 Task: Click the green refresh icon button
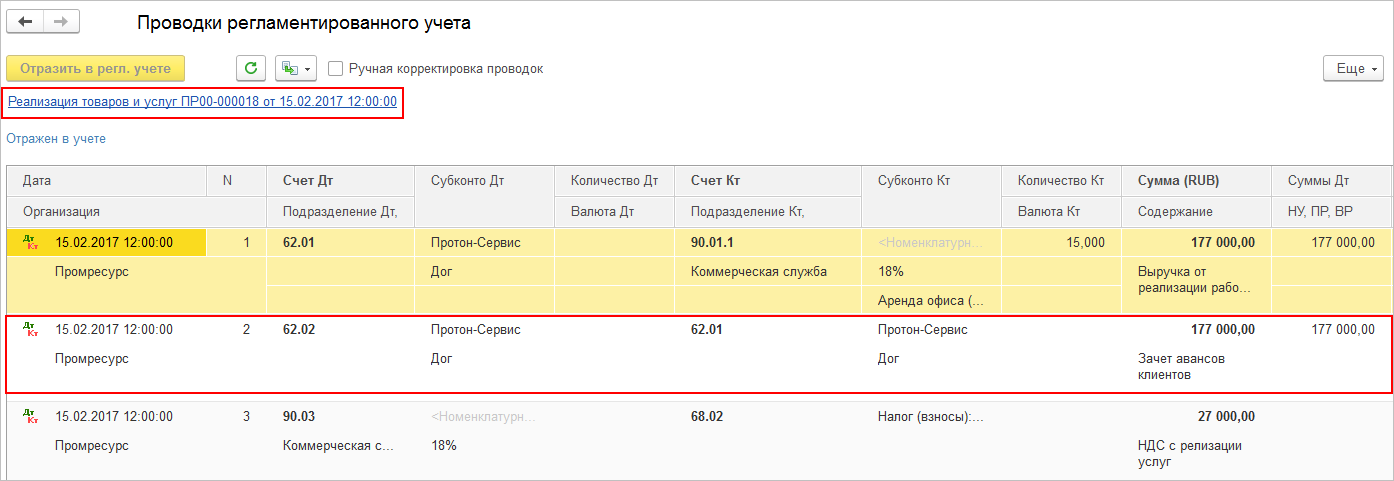pos(251,68)
